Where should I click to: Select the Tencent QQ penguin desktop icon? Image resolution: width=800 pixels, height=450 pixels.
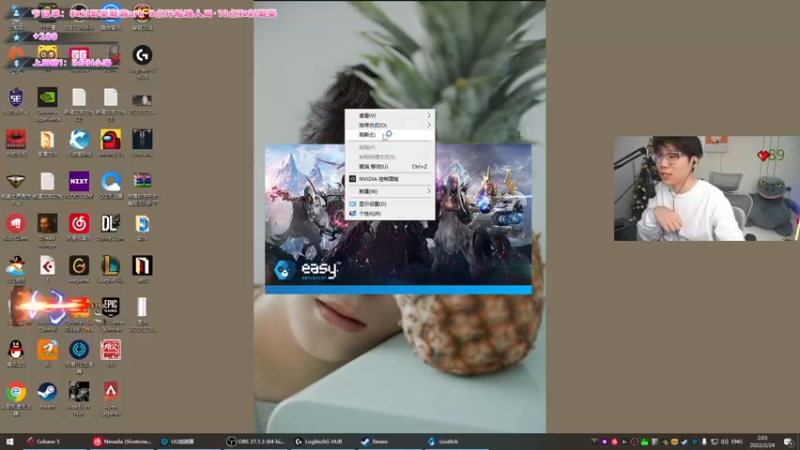pos(16,354)
